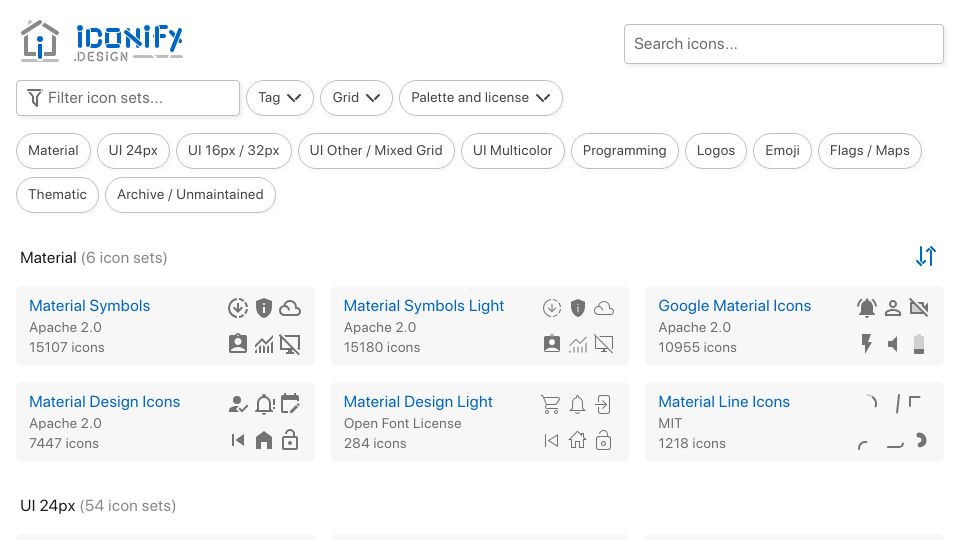
Task: Select the outlined home icon in Material Design Light
Action: coord(577,440)
